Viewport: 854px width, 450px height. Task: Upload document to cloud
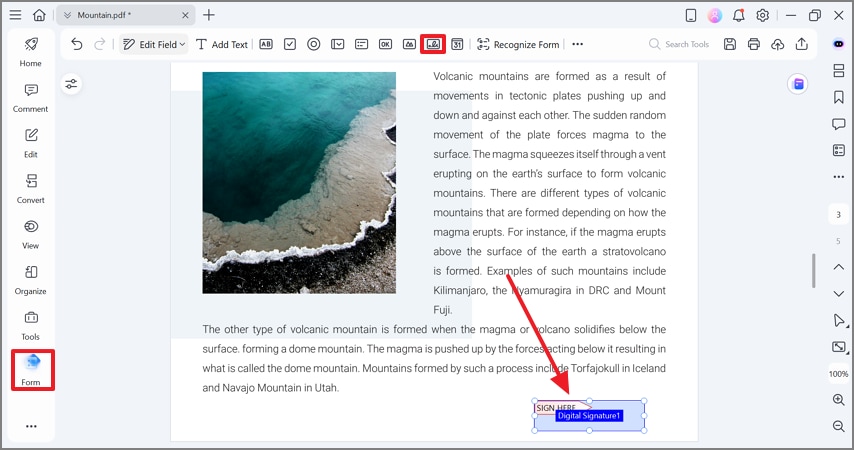[x=778, y=44]
